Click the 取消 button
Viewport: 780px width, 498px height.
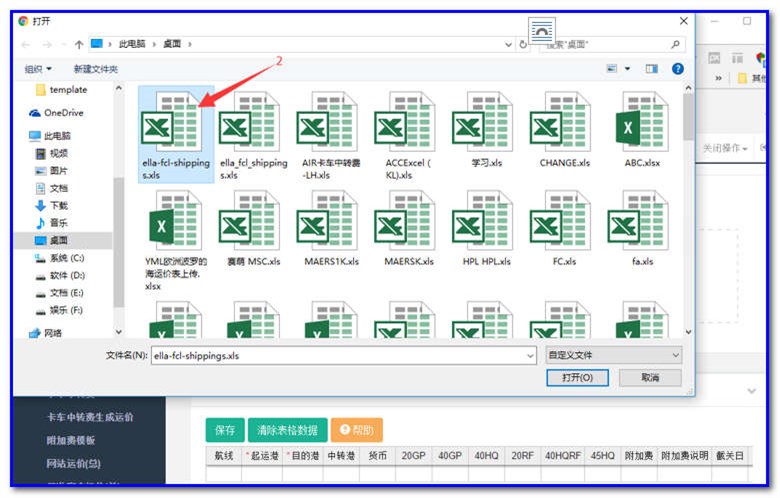(x=650, y=378)
